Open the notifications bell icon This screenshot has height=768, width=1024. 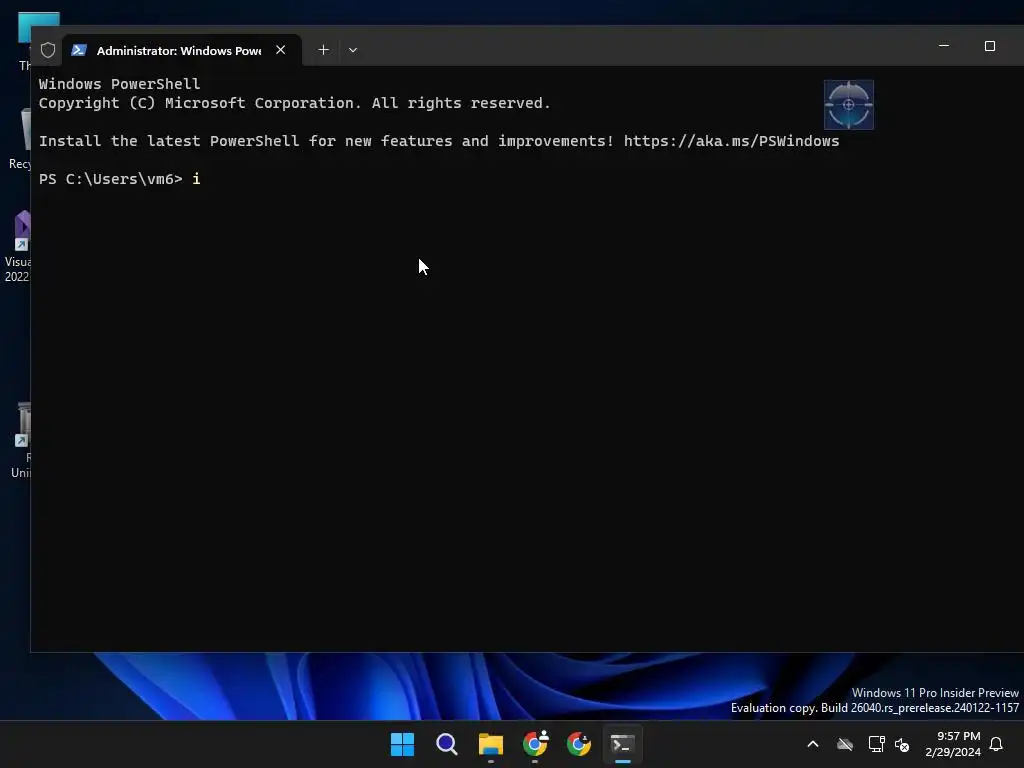pos(997,744)
